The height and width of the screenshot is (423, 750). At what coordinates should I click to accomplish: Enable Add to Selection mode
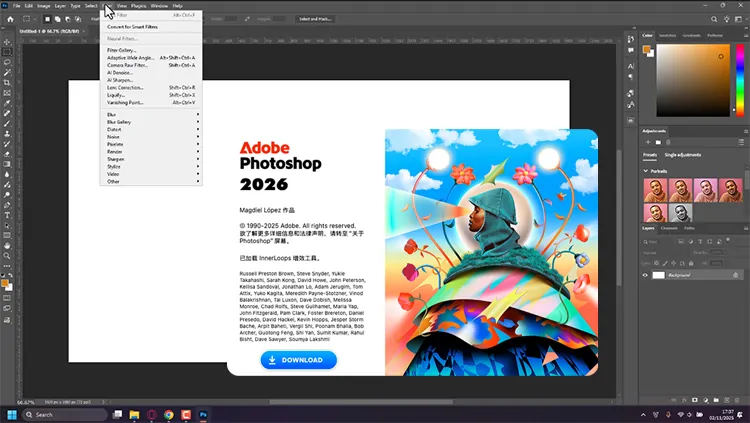[57, 19]
